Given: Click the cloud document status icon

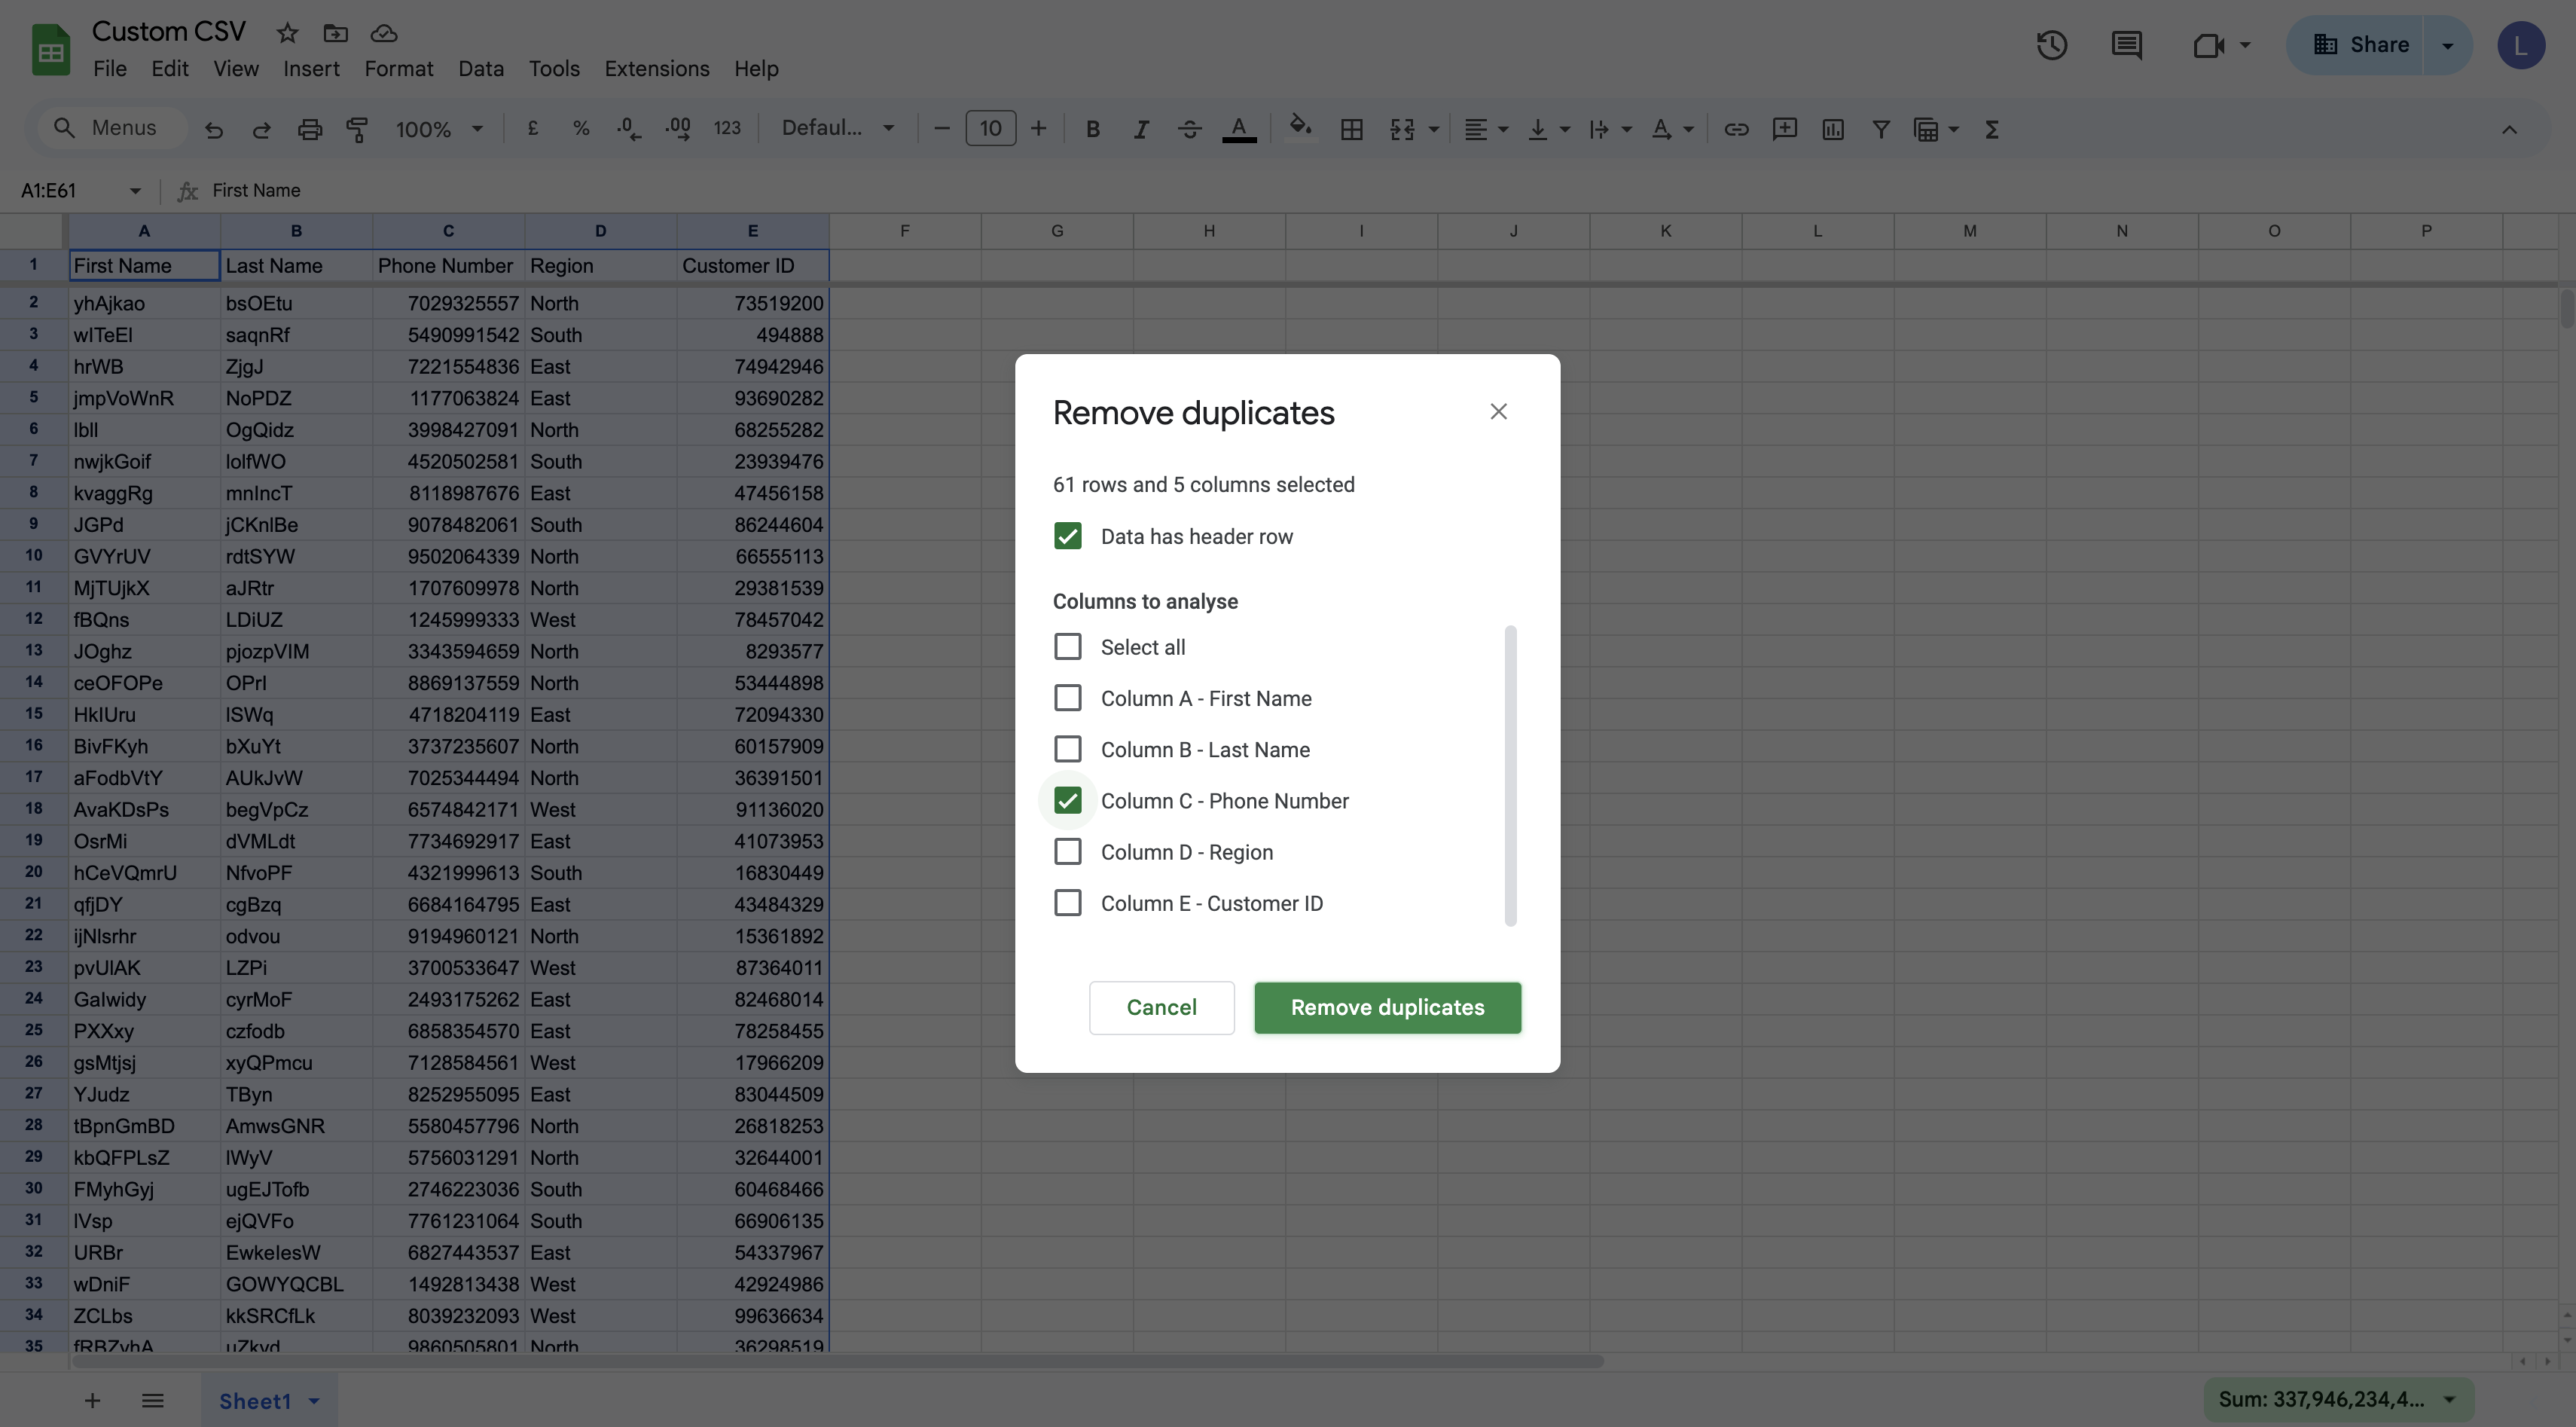Looking at the screenshot, I should point(384,33).
